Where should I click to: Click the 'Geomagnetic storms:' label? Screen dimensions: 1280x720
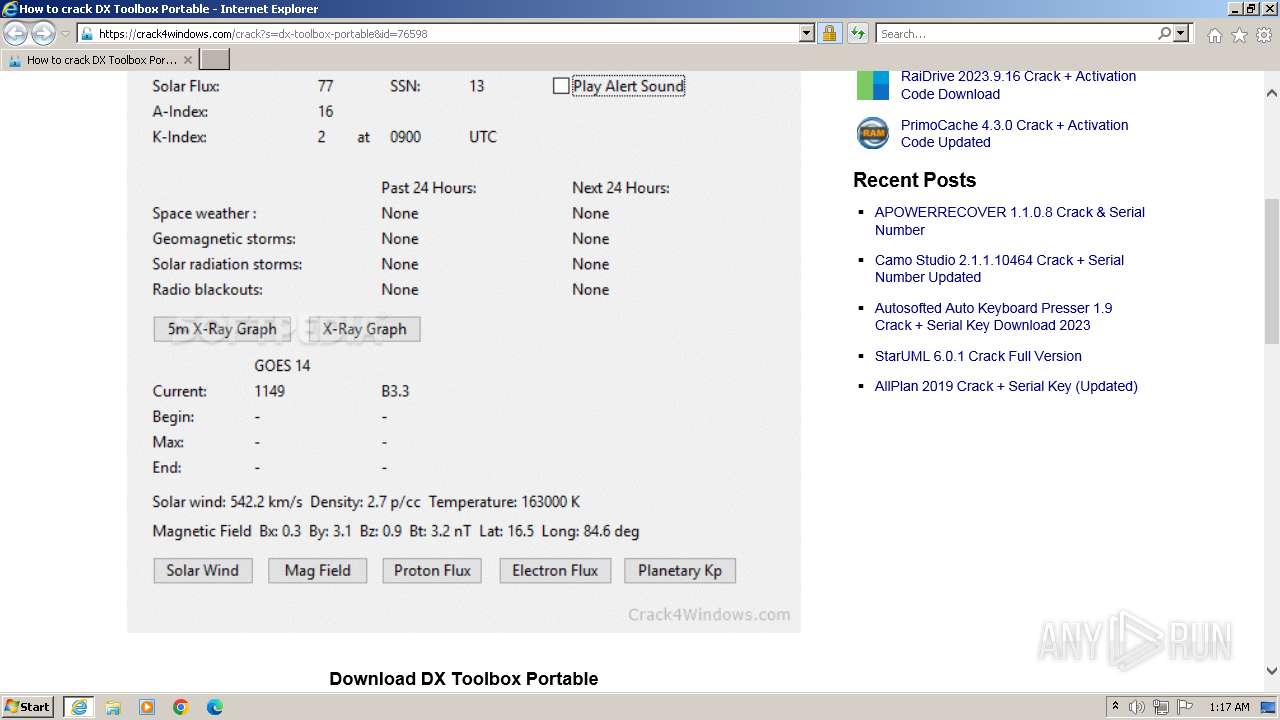224,239
